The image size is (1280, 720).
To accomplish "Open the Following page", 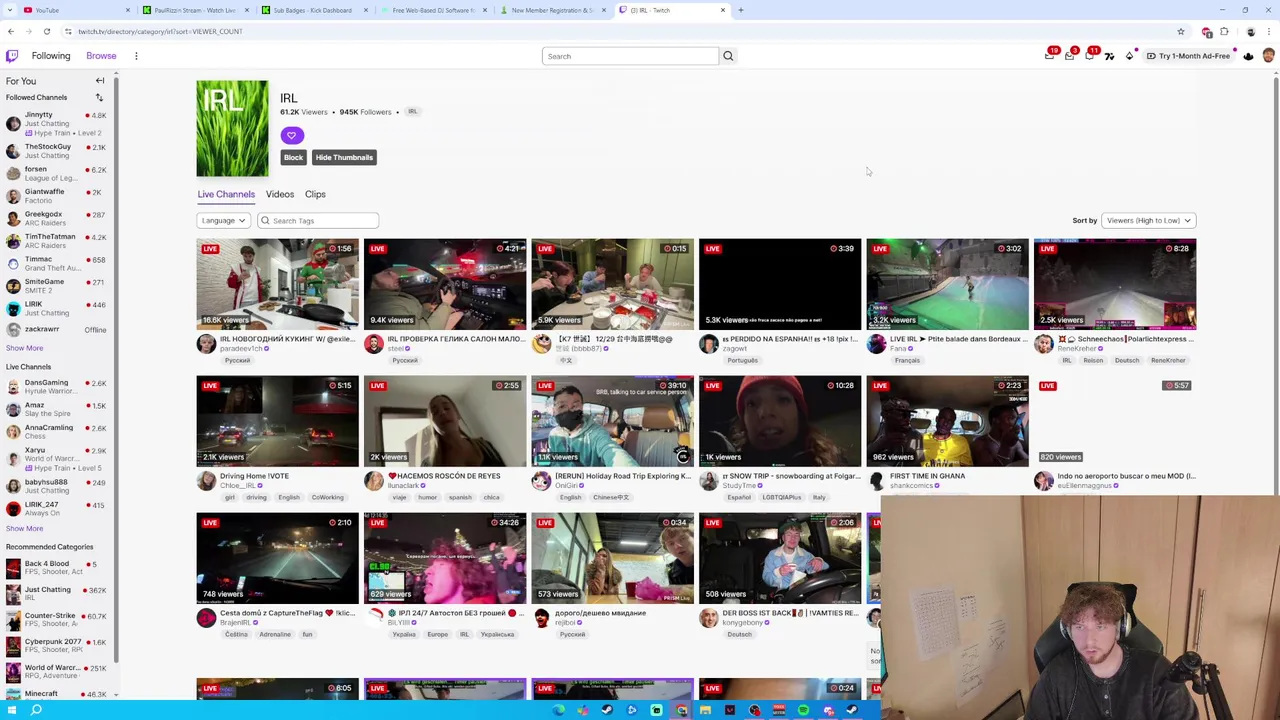I will point(51,56).
